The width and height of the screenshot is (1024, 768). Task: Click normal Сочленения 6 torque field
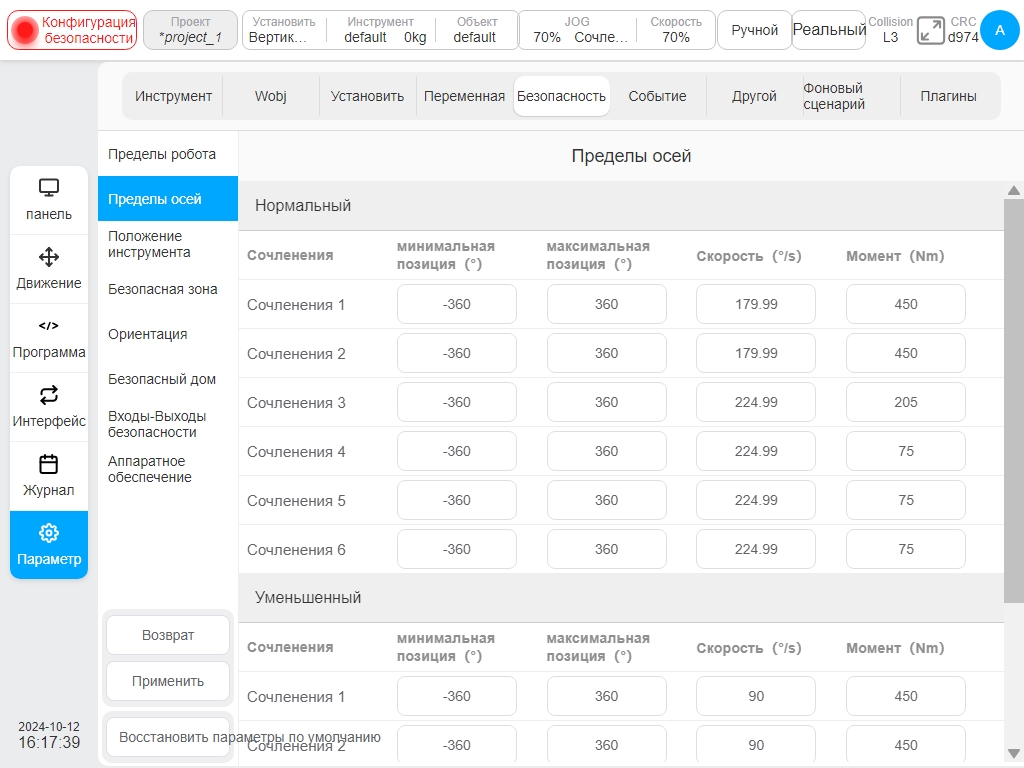pyautogui.click(x=906, y=549)
